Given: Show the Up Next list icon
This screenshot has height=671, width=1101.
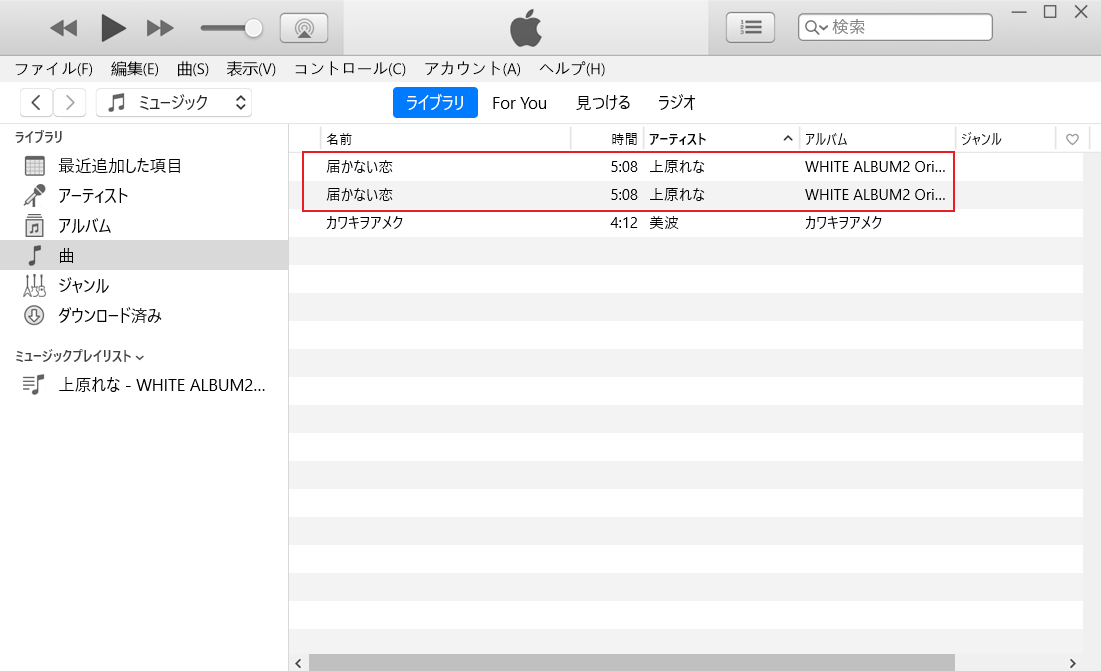Looking at the screenshot, I should click(750, 27).
